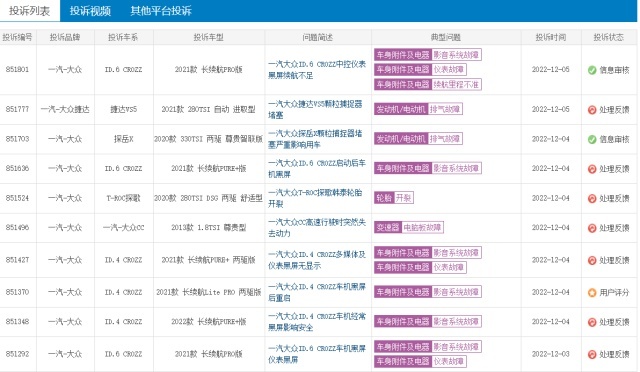Click series cell T-ROC探歌
Screen dimensions: 640x372
point(123,198)
